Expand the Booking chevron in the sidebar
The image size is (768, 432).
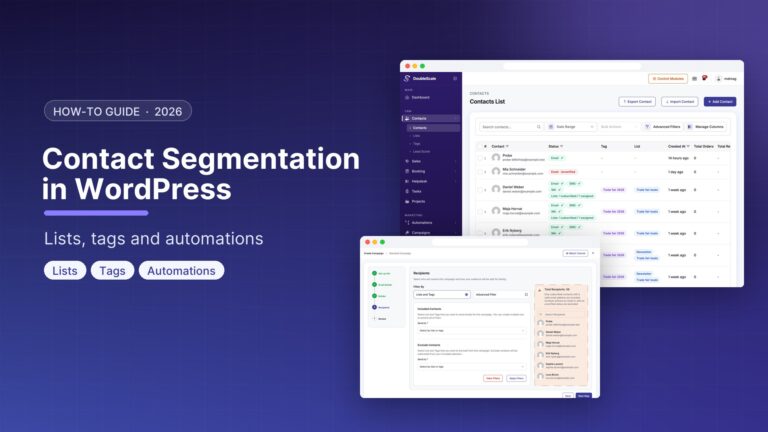(x=455, y=171)
